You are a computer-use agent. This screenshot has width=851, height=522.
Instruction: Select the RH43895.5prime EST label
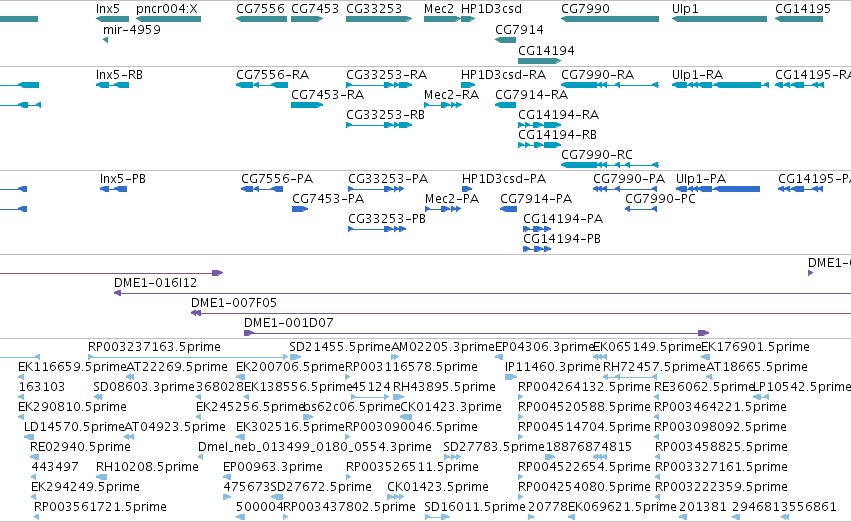[x=444, y=387]
